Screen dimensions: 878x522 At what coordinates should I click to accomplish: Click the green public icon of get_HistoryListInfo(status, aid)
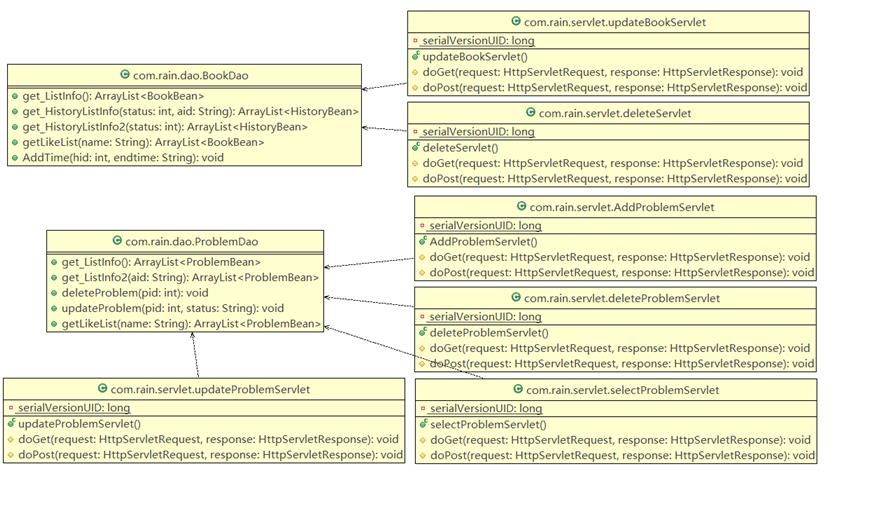coord(15,111)
